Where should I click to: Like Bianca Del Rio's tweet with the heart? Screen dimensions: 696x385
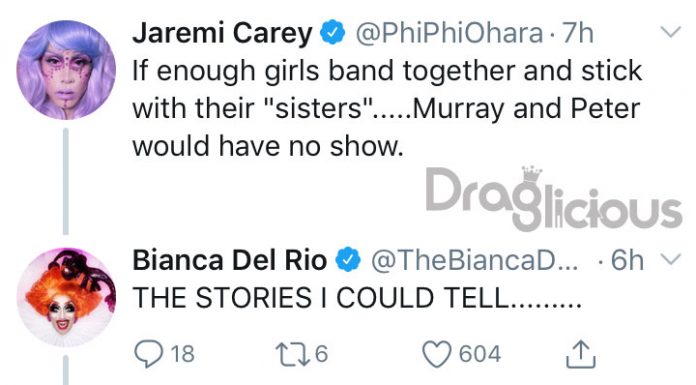point(437,354)
